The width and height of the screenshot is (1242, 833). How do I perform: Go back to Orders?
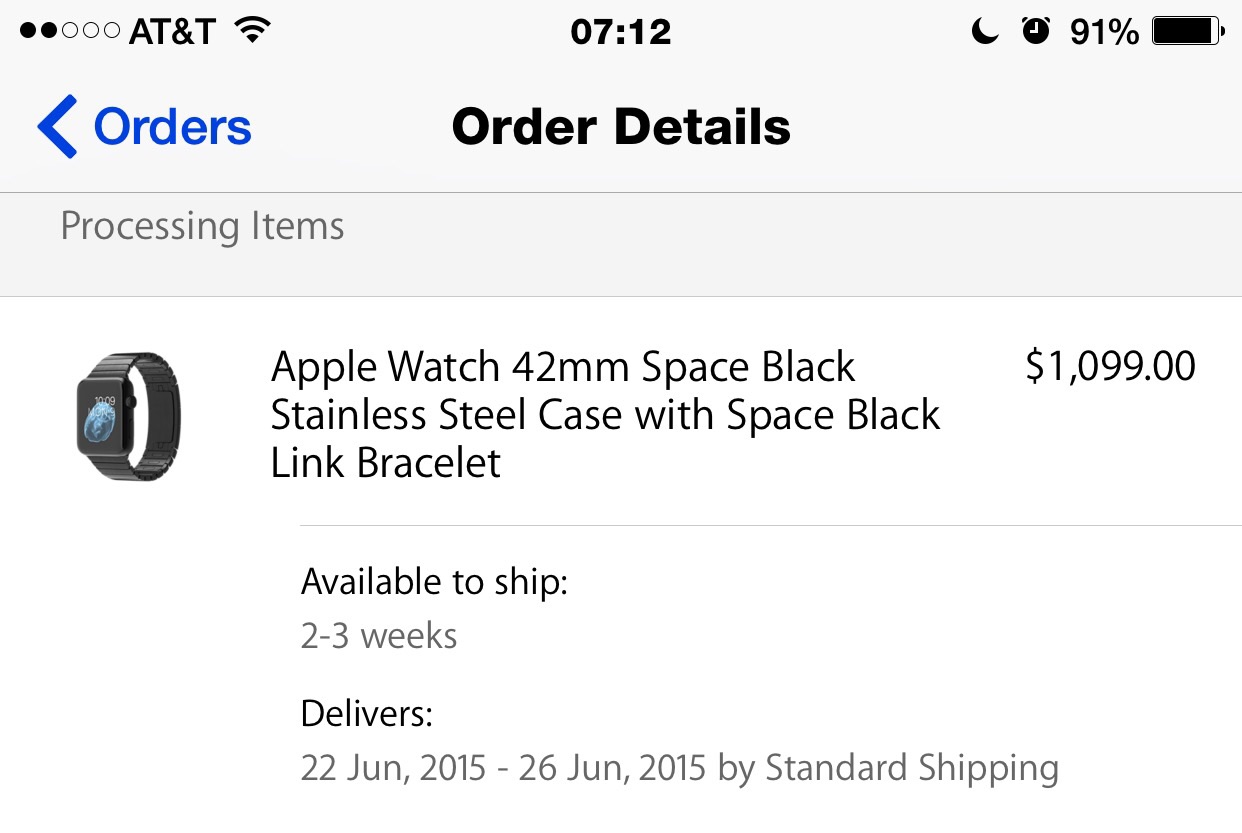(x=172, y=127)
